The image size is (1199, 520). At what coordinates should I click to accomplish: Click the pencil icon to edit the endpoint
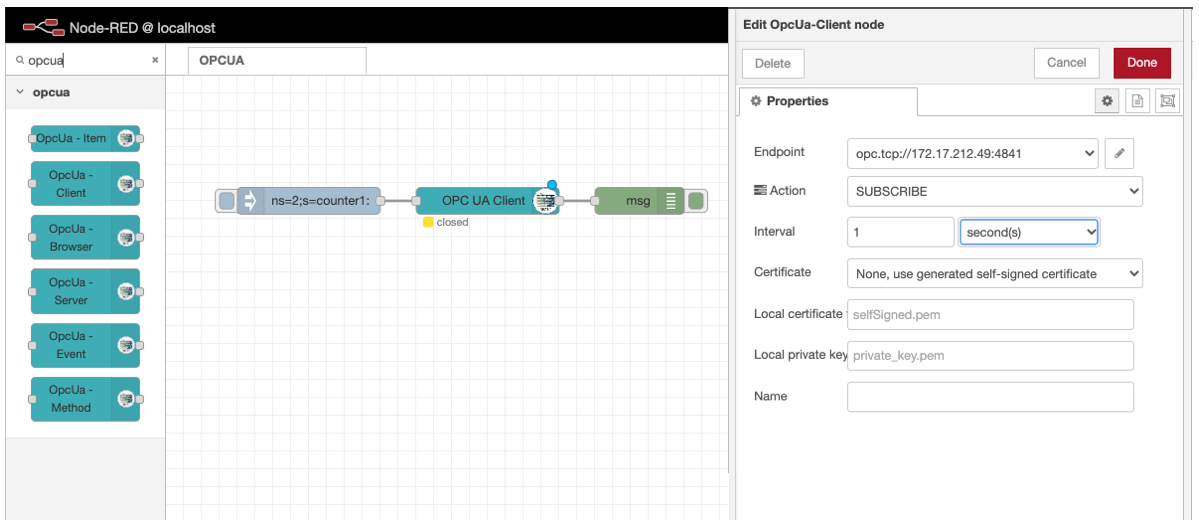tap(1120, 154)
